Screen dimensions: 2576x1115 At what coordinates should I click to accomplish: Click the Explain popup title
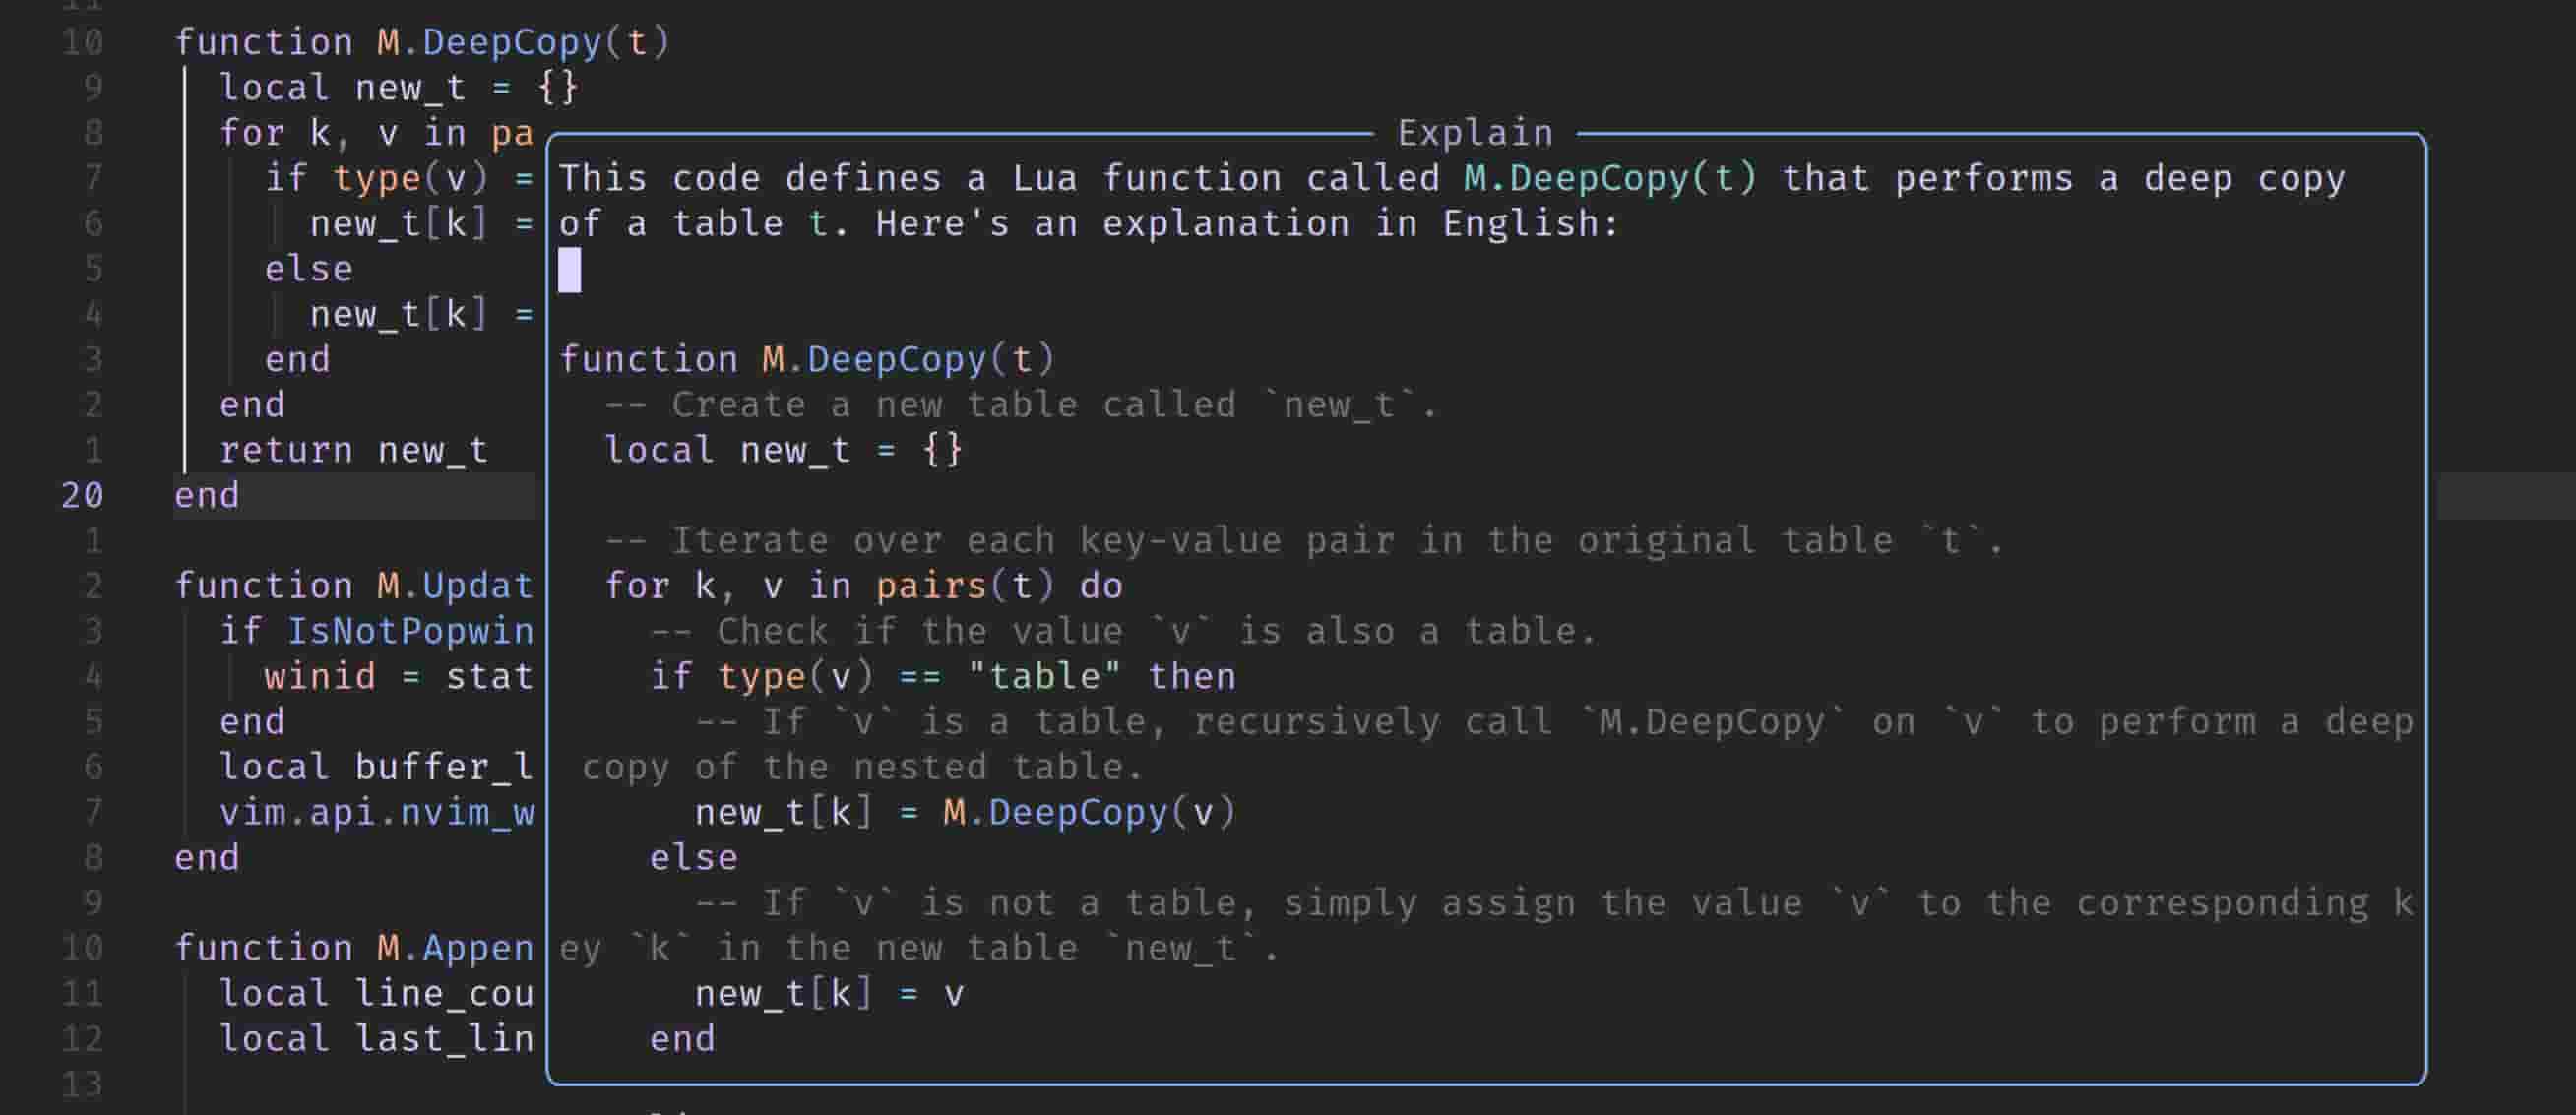tap(1474, 133)
